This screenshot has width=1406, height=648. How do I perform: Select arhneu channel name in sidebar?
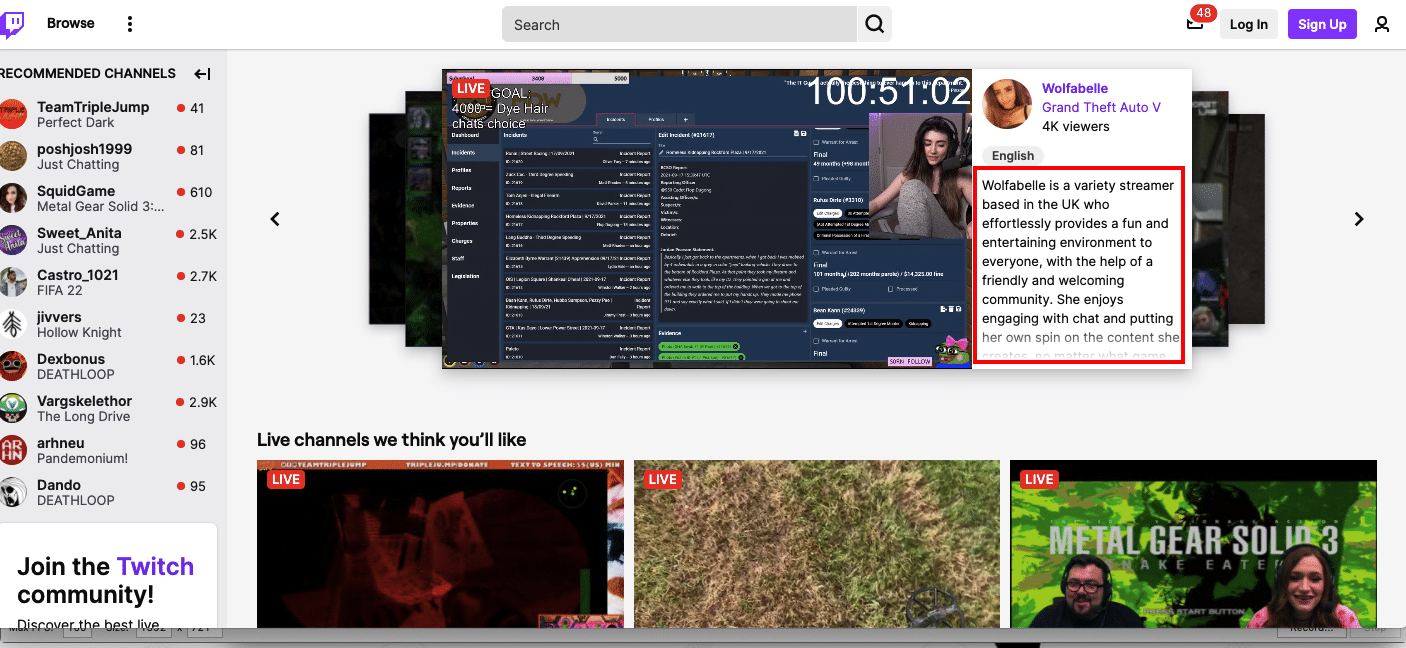(x=60, y=443)
